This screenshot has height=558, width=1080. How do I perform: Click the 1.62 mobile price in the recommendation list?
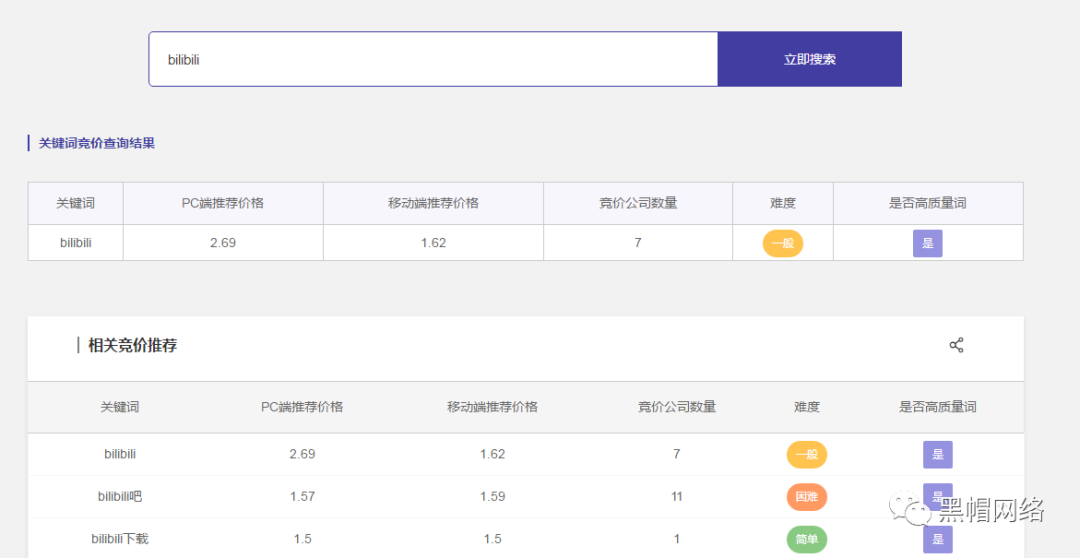[x=492, y=454]
